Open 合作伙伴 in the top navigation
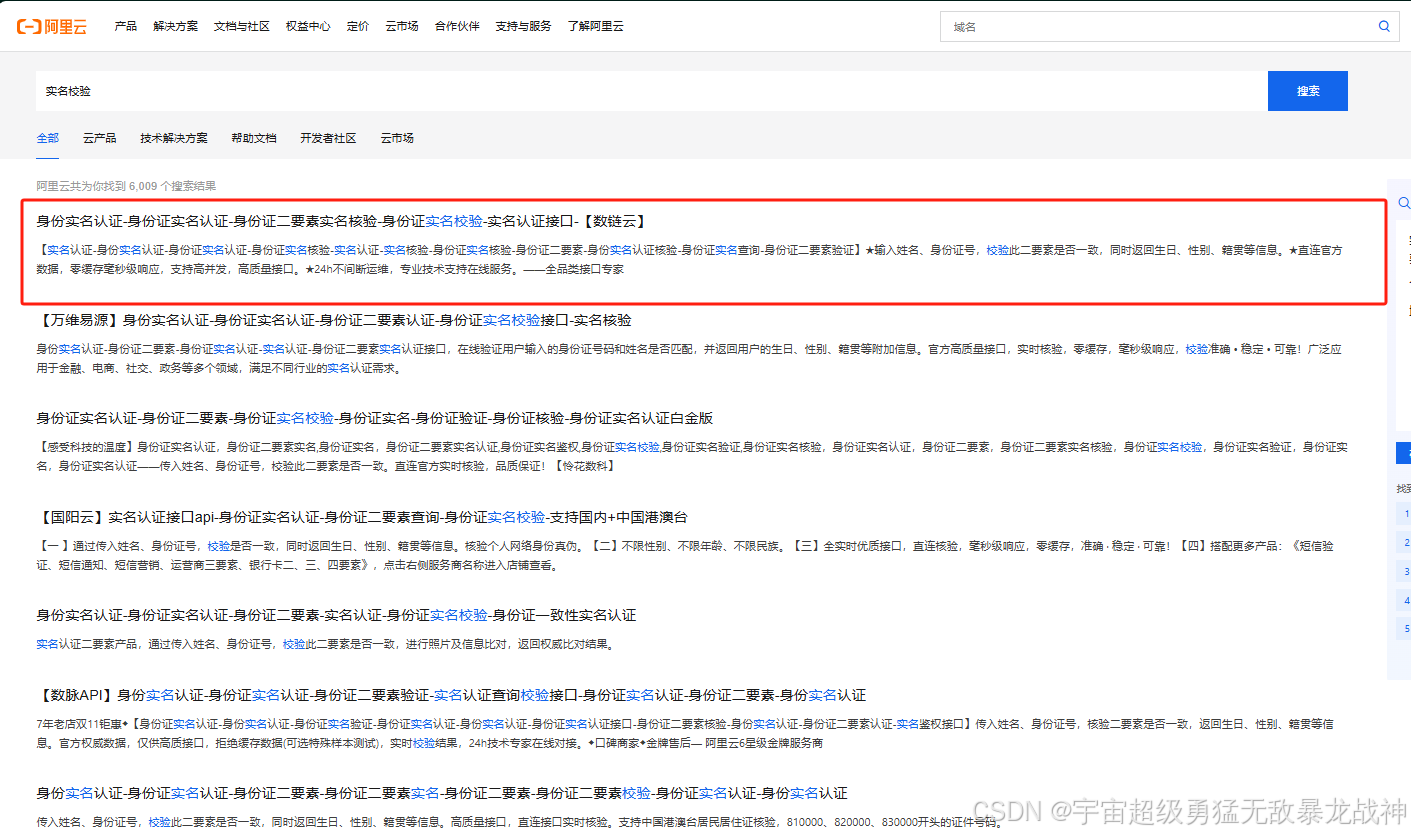This screenshot has height=837, width=1411. (457, 26)
